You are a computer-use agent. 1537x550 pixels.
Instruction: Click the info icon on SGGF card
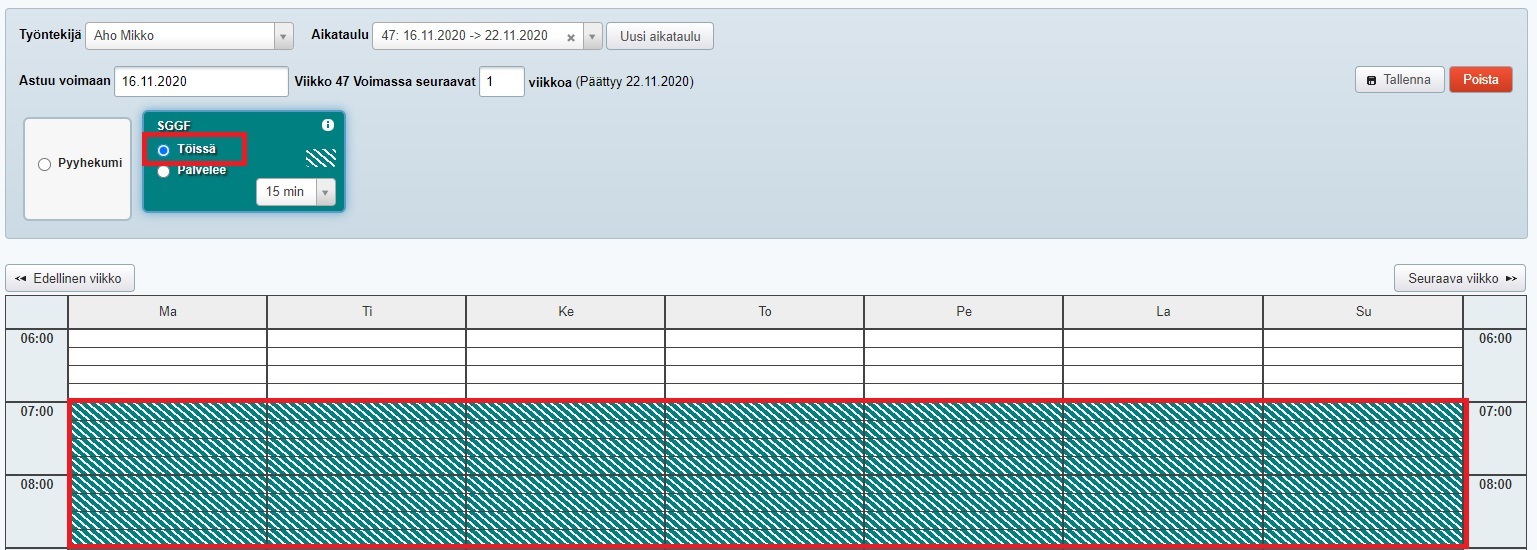(x=327, y=125)
